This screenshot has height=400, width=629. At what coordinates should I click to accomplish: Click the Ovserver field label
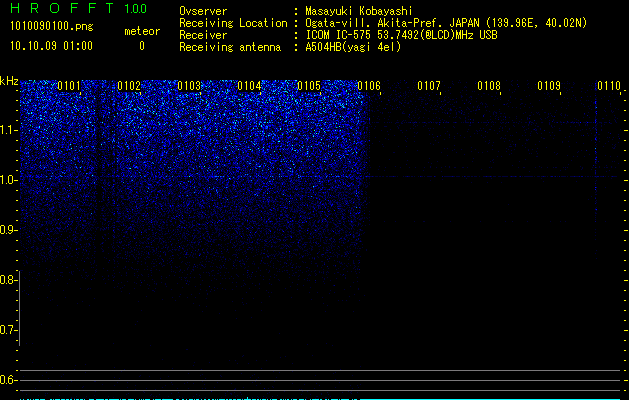[203, 11]
